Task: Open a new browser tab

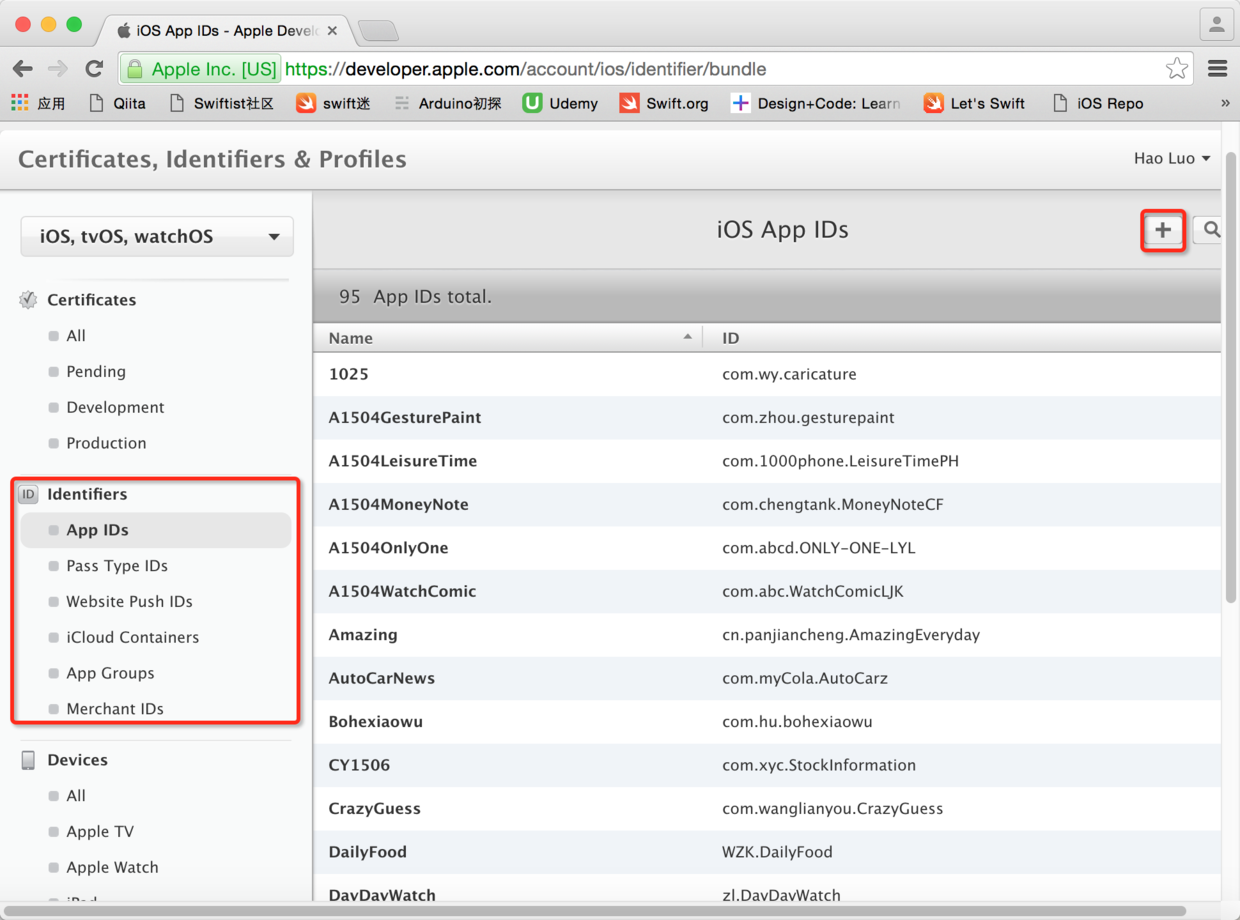Action: pyautogui.click(x=378, y=31)
